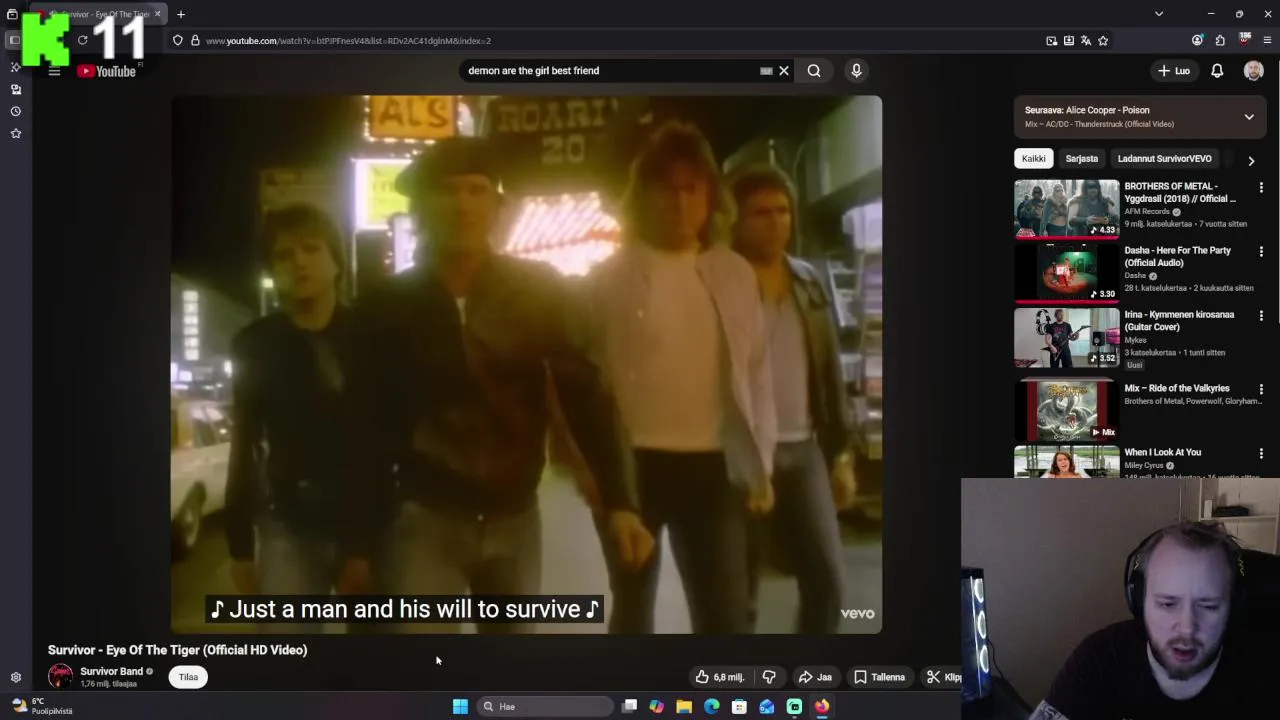Open Brothers of Metal Yggdrasil video thumbnail
Screen dimensions: 1280x720
[x=1067, y=209]
